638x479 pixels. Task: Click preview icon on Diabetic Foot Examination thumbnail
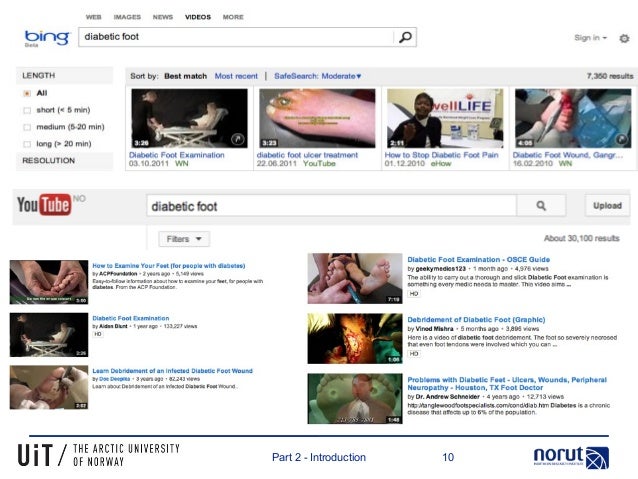pos(238,139)
